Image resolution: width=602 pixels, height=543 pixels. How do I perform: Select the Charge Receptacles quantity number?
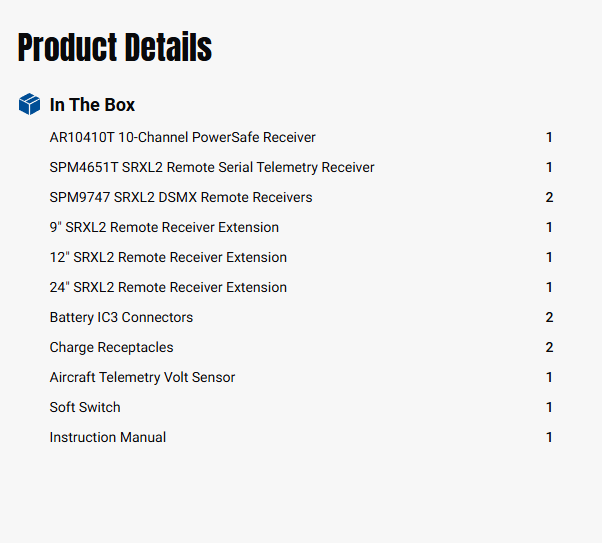tap(549, 347)
